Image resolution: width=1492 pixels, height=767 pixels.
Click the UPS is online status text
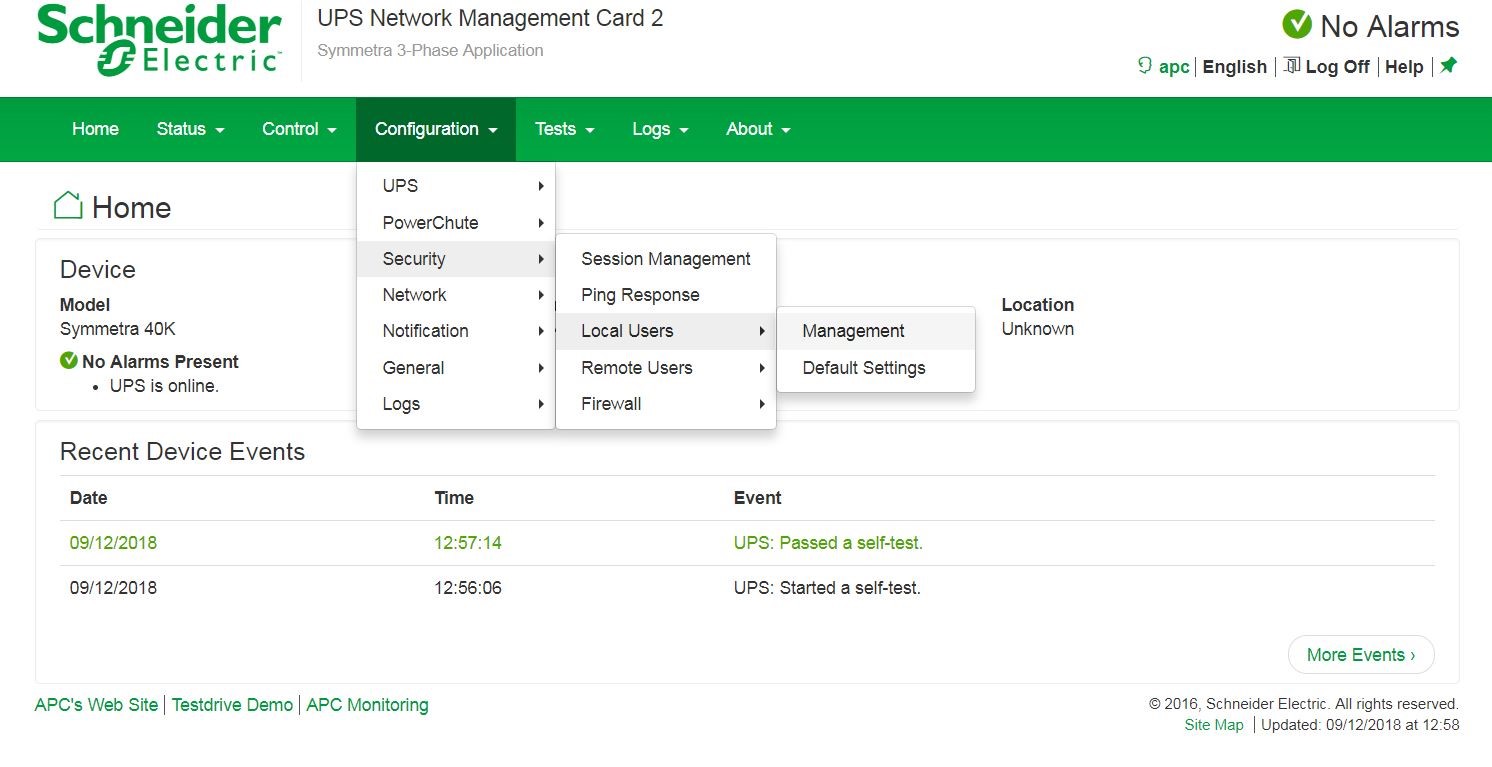coord(164,385)
